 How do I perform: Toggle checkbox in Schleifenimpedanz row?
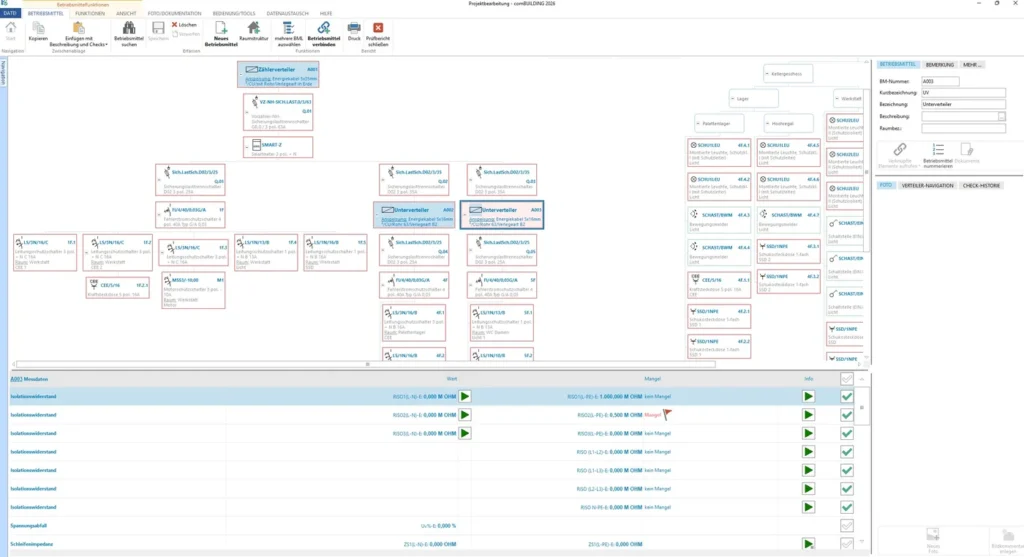(x=847, y=544)
